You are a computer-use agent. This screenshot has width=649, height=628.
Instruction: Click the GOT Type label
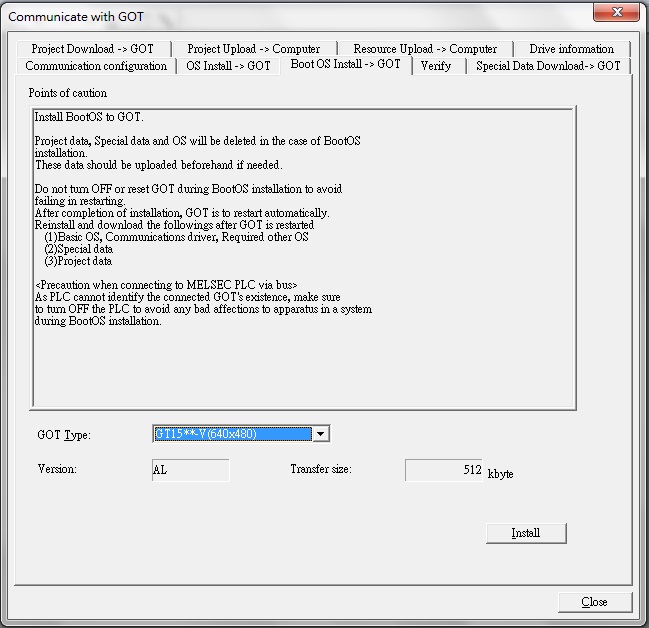[64, 435]
